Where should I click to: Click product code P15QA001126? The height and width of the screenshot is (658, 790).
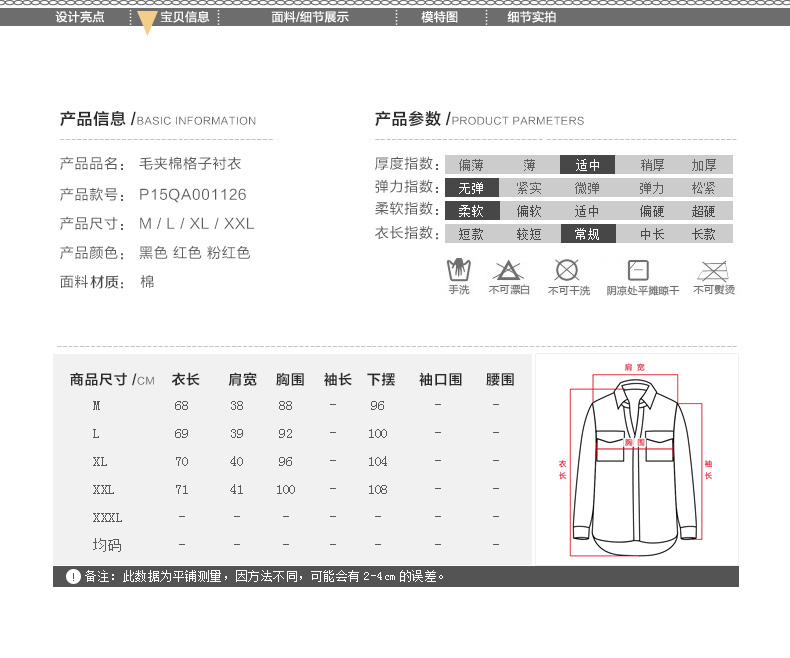pos(192,195)
